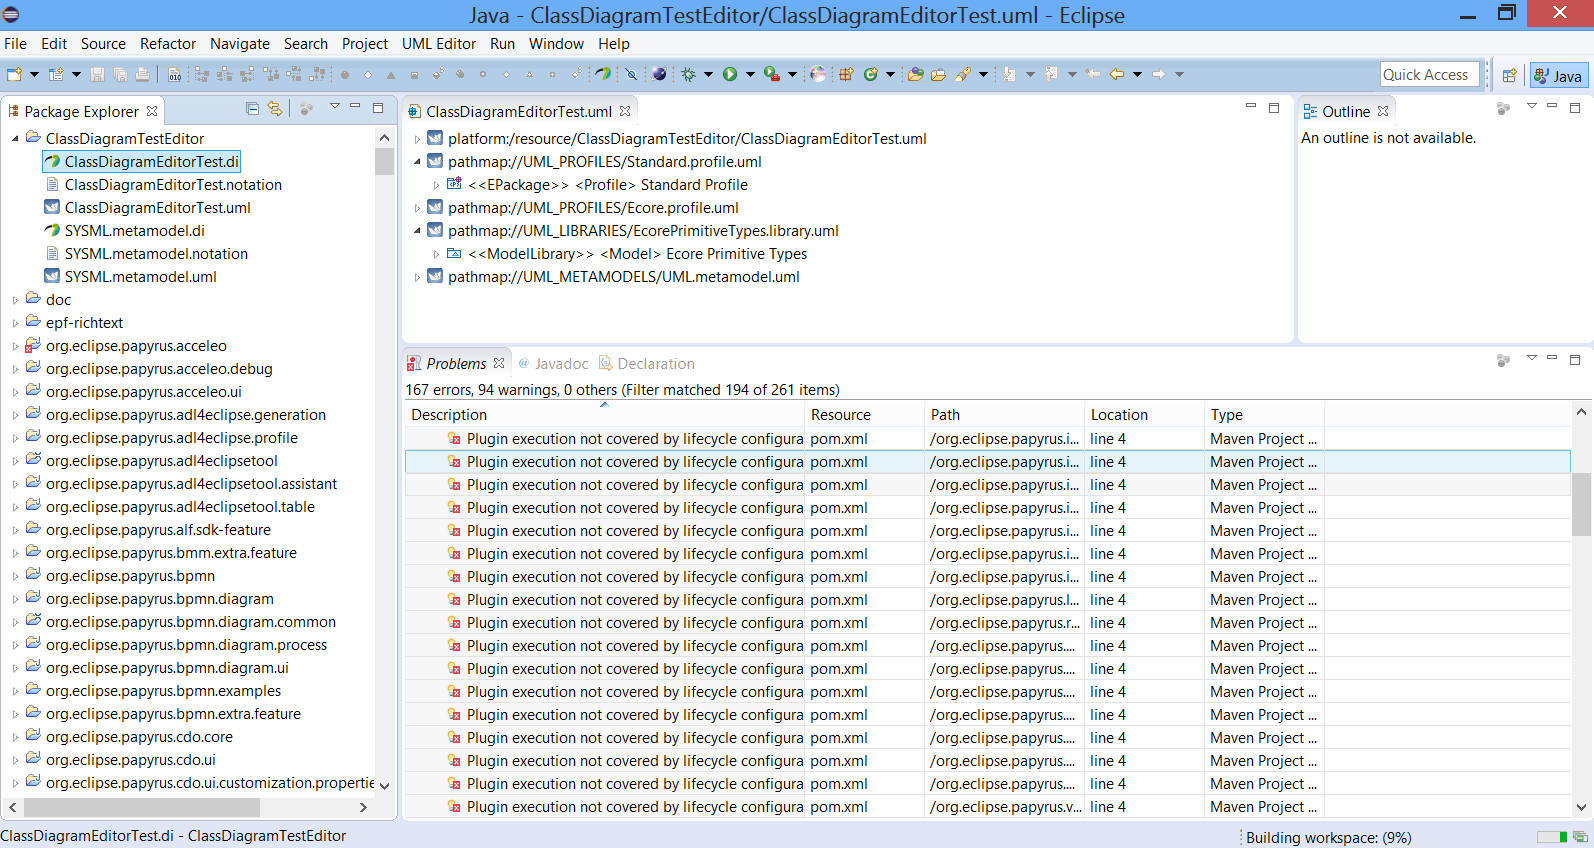This screenshot has height=848, width=1594.
Task: Click the Quick Access search field
Action: pyautogui.click(x=1429, y=75)
